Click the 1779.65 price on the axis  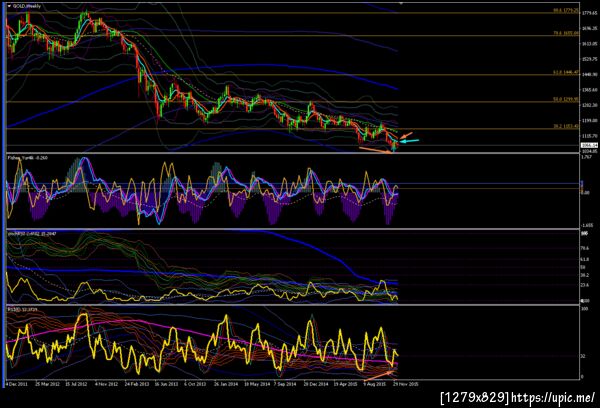(x=589, y=13)
